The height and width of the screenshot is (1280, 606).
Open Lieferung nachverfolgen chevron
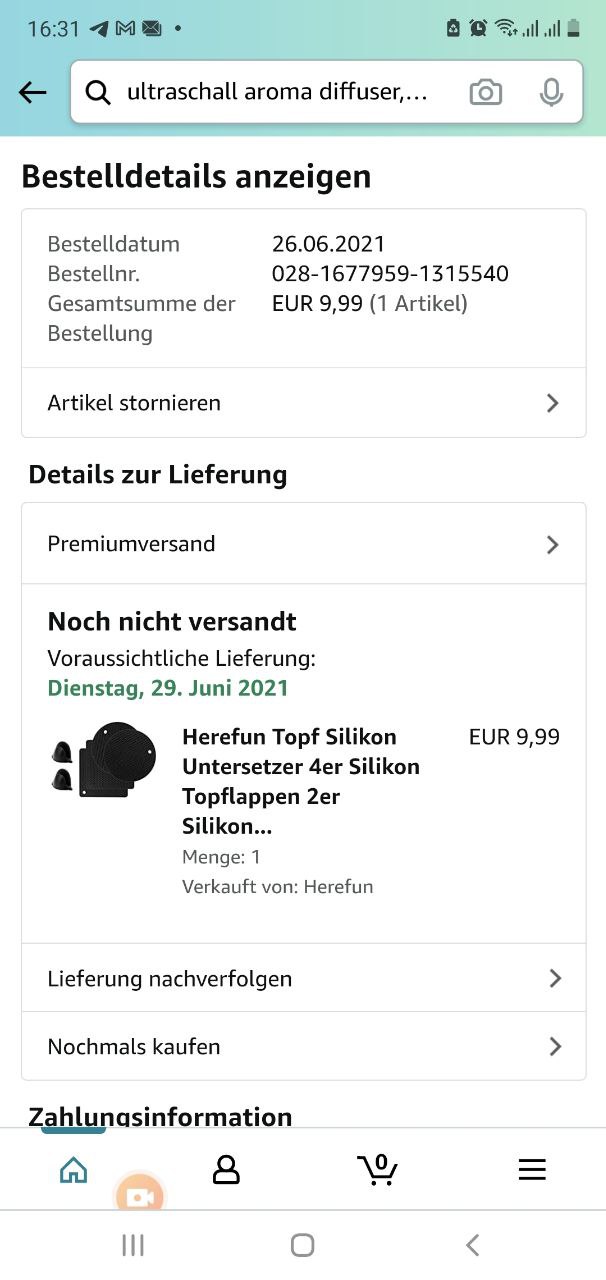click(555, 978)
